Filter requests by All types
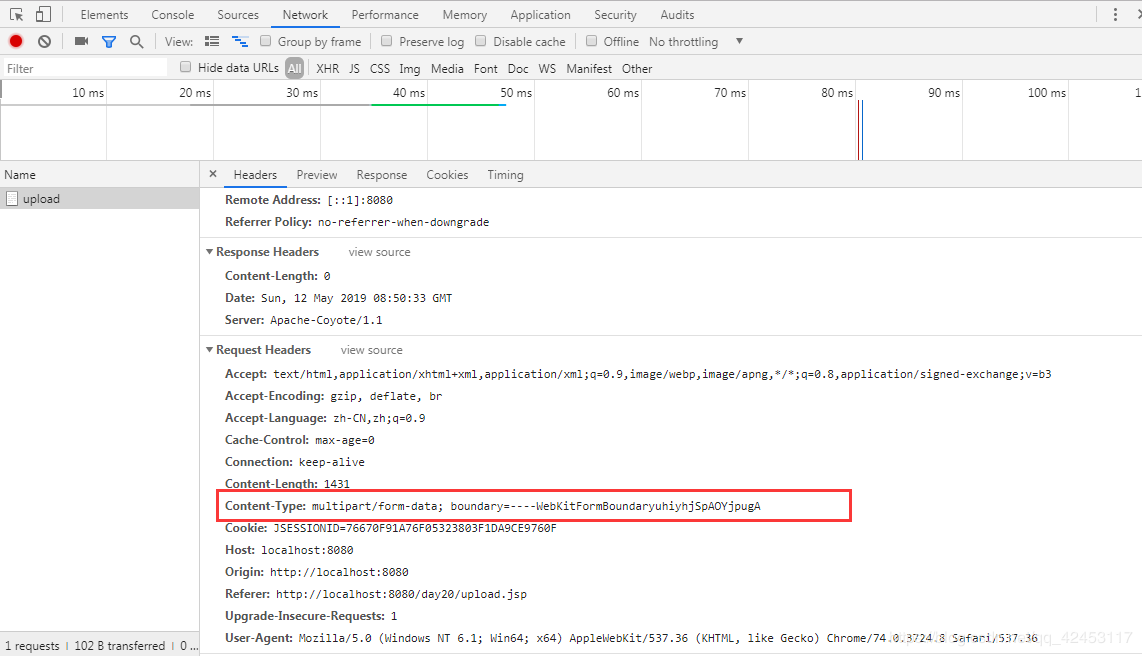 tap(294, 68)
